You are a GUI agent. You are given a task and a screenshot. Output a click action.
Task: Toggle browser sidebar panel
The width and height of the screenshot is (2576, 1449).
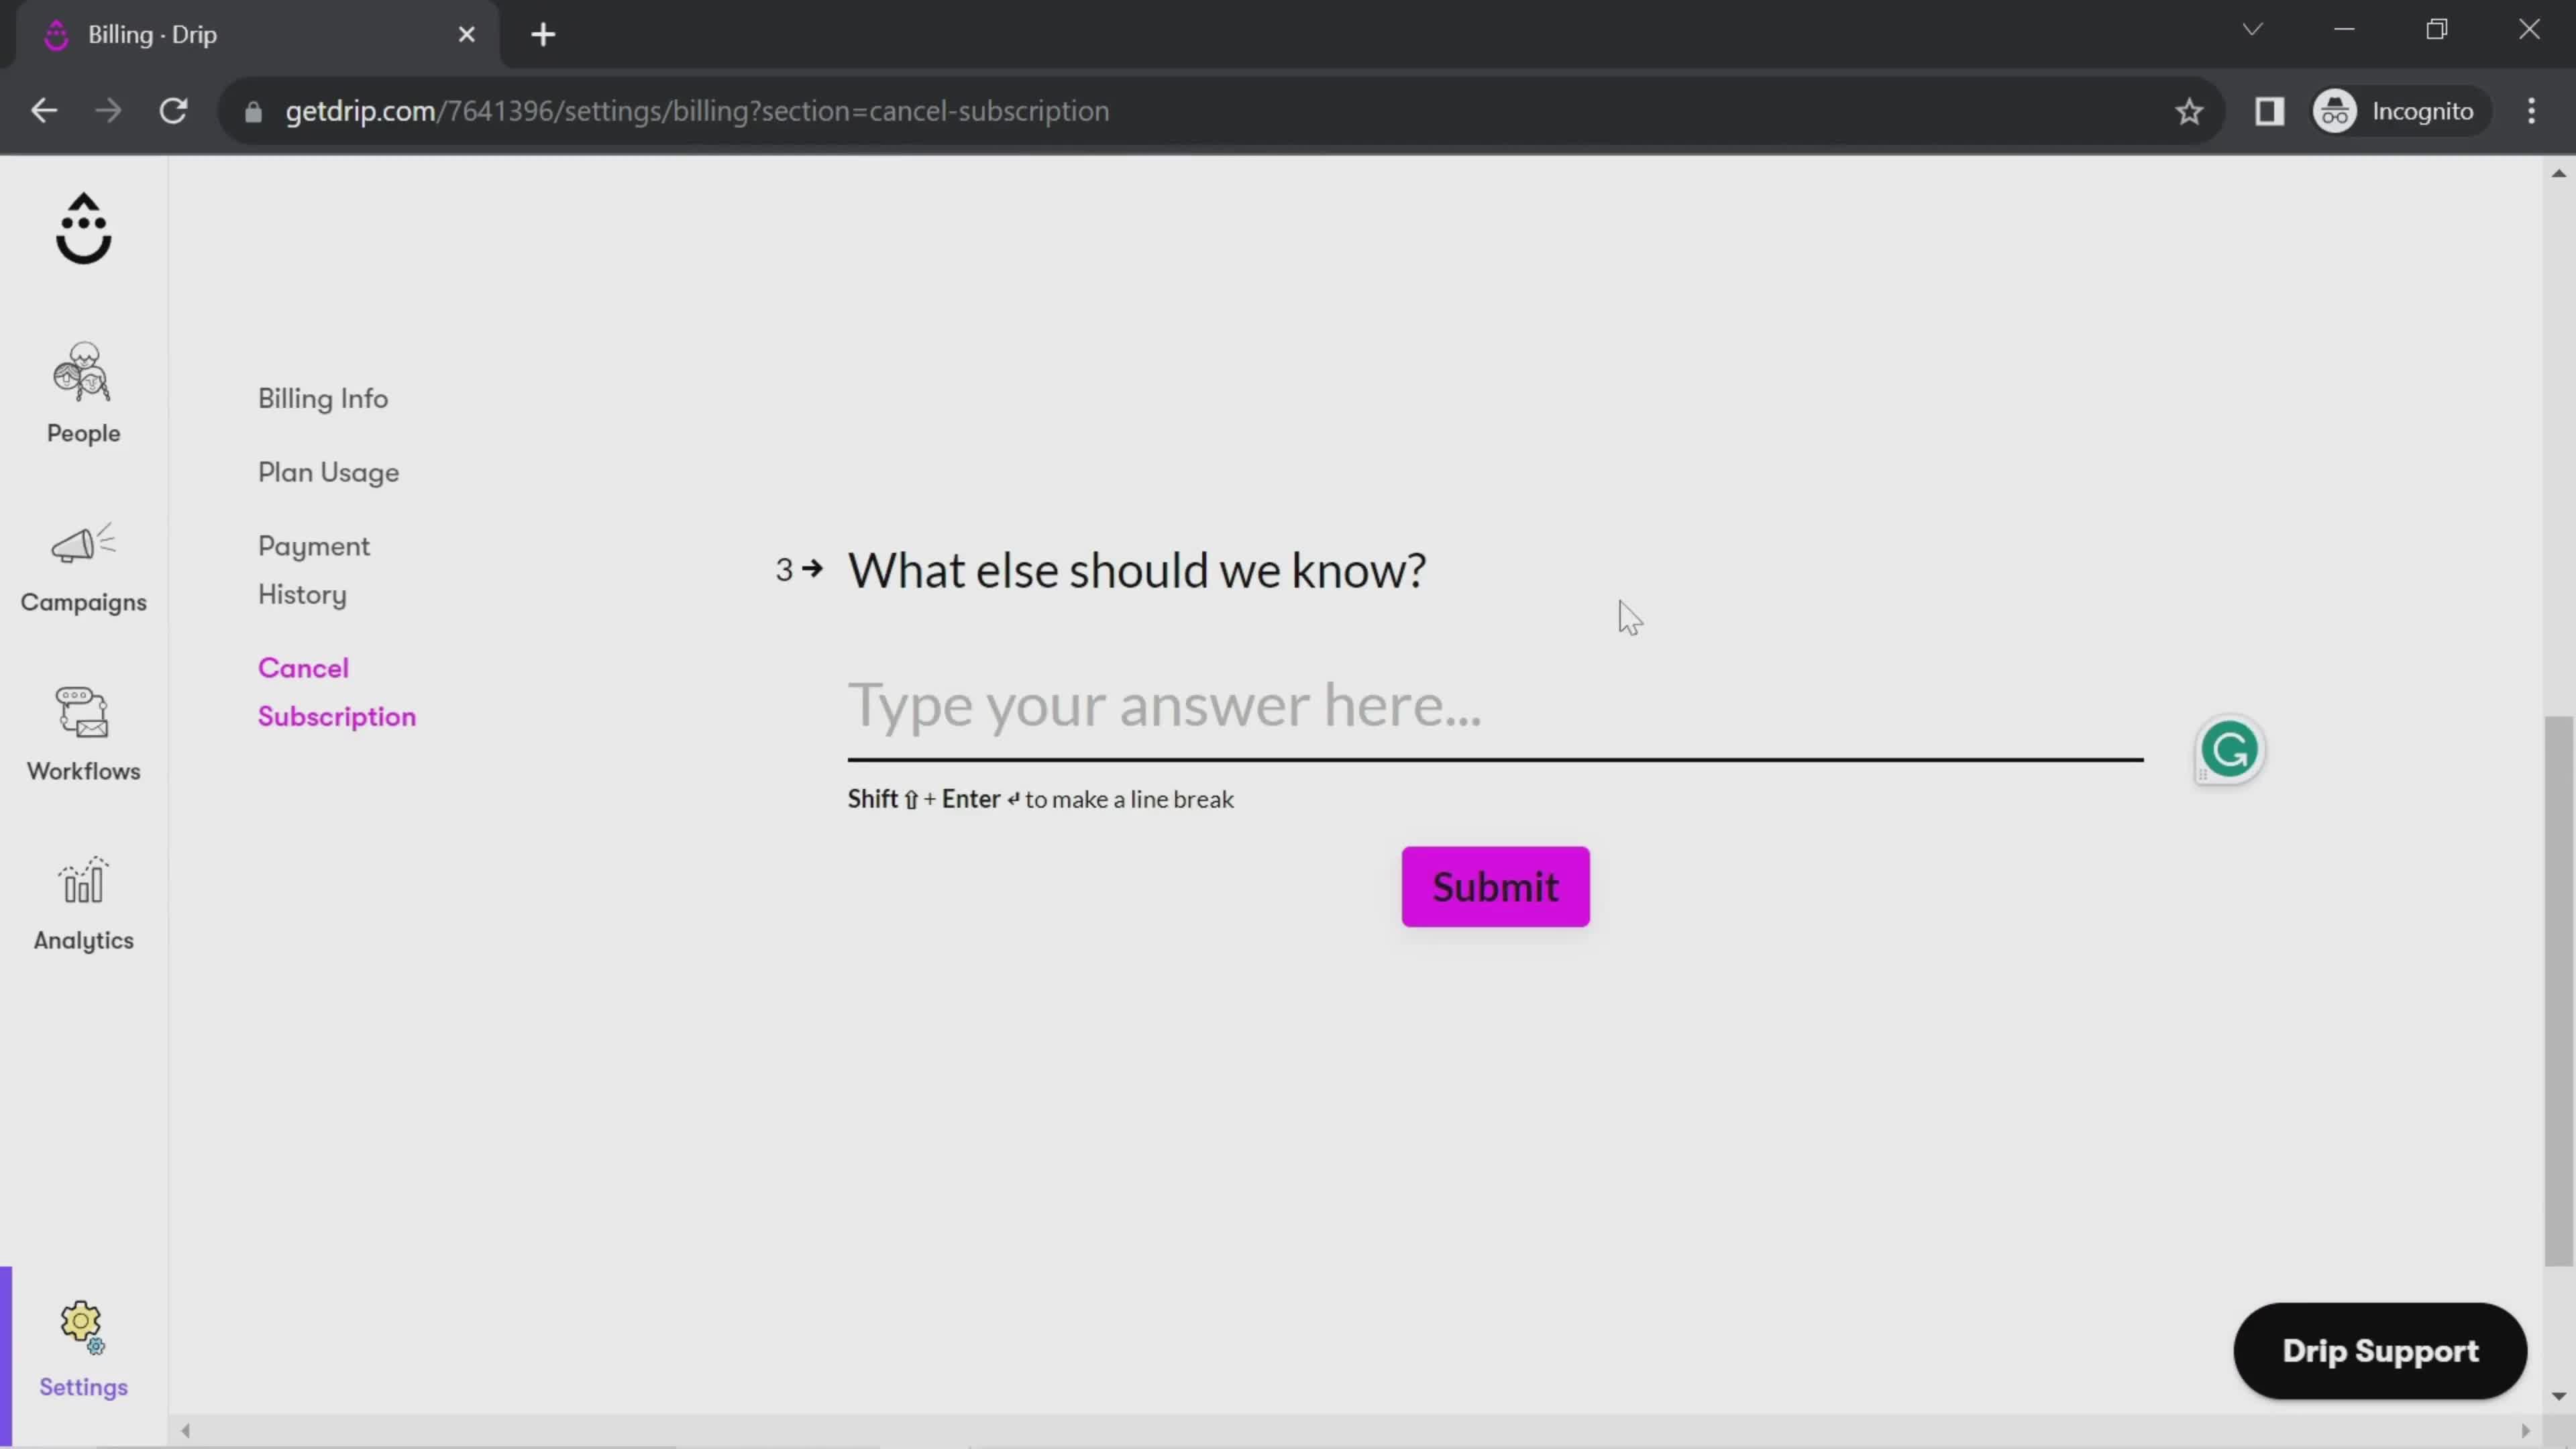tap(2270, 111)
